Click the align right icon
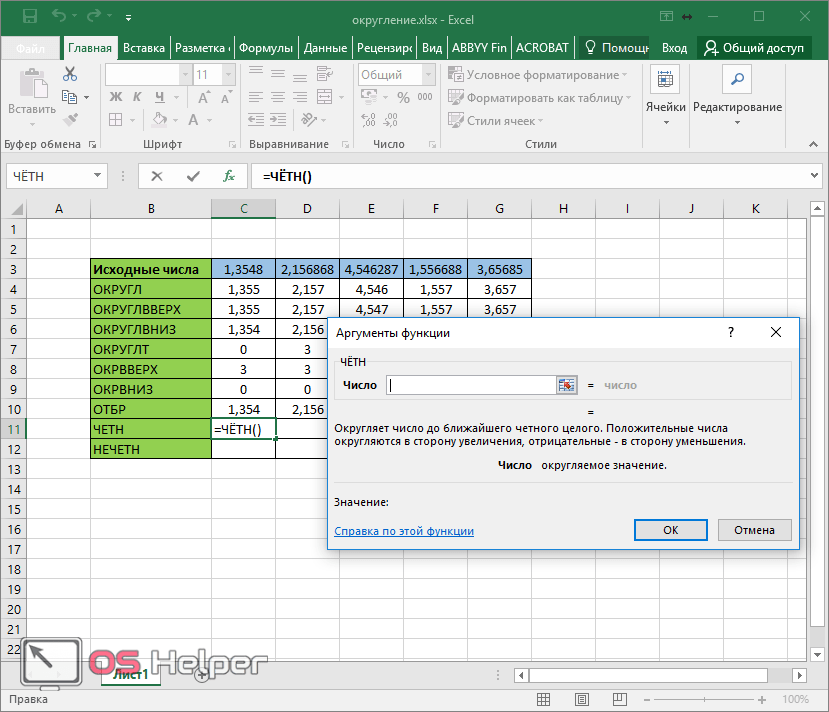829x712 pixels. coord(300,97)
